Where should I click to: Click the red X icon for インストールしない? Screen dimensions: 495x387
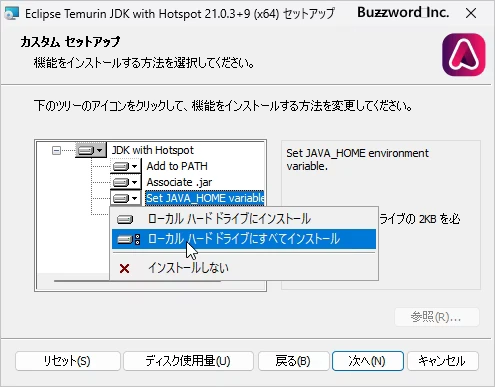pos(124,268)
